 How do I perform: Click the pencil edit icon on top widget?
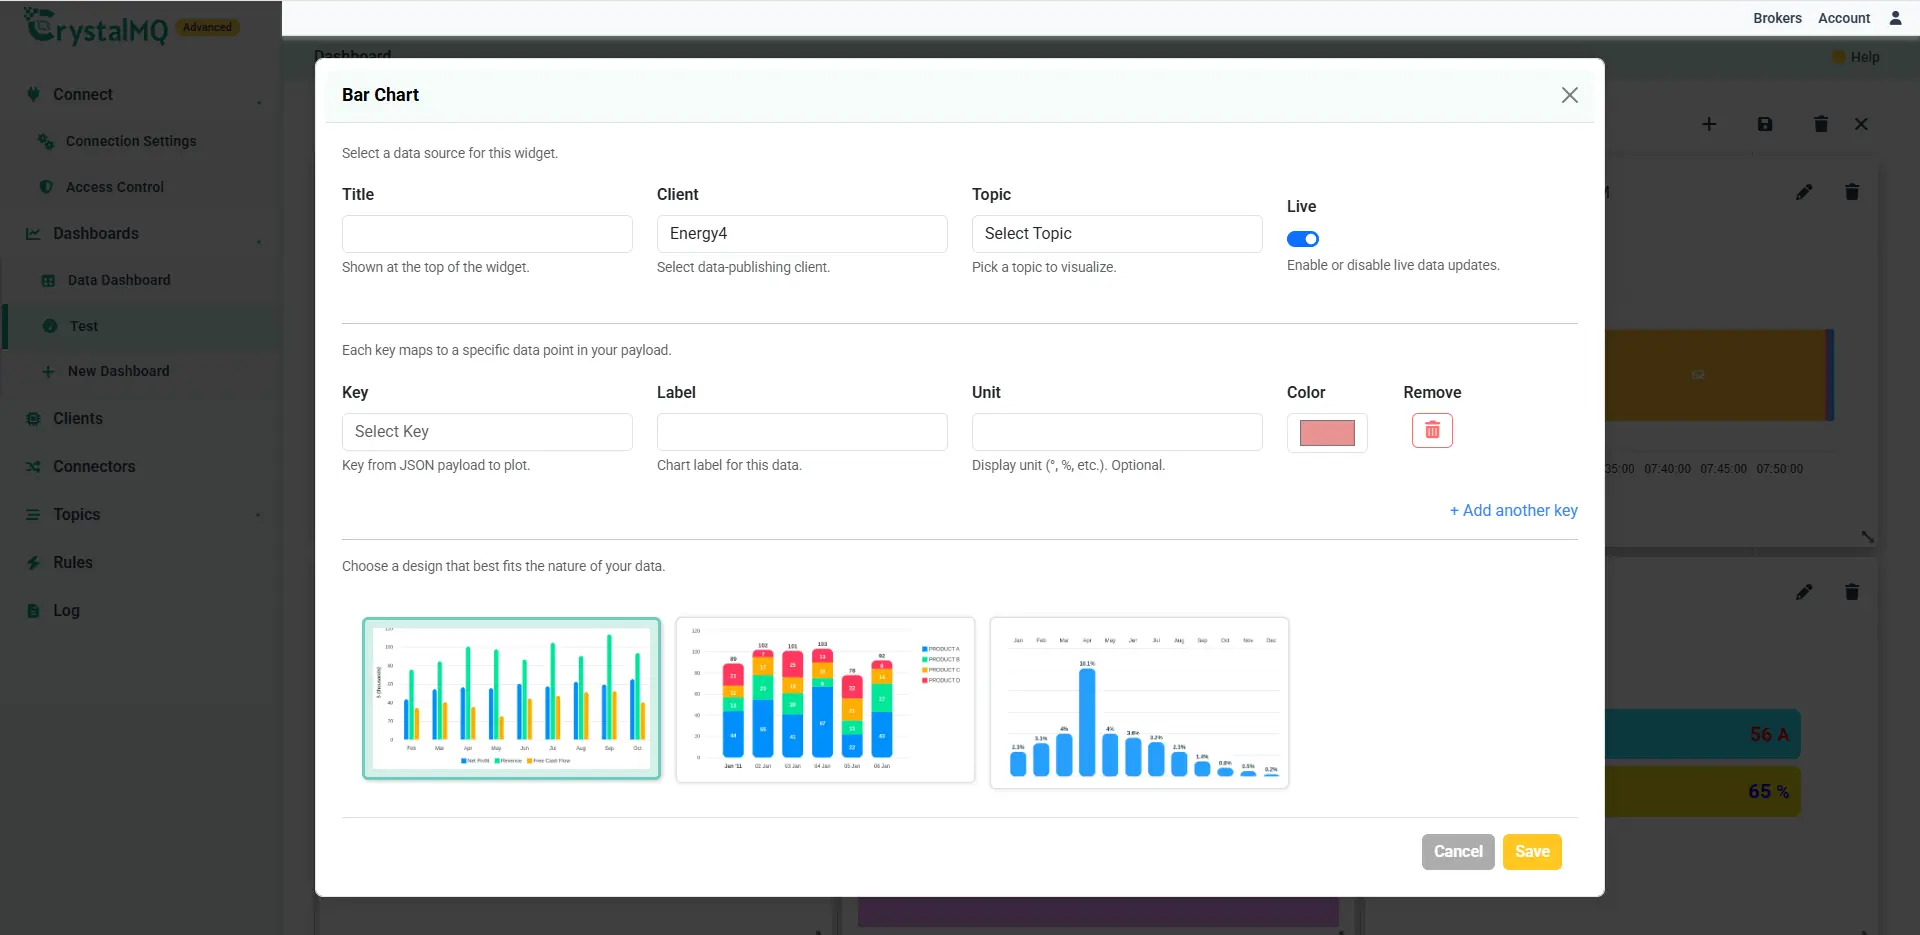(x=1804, y=192)
